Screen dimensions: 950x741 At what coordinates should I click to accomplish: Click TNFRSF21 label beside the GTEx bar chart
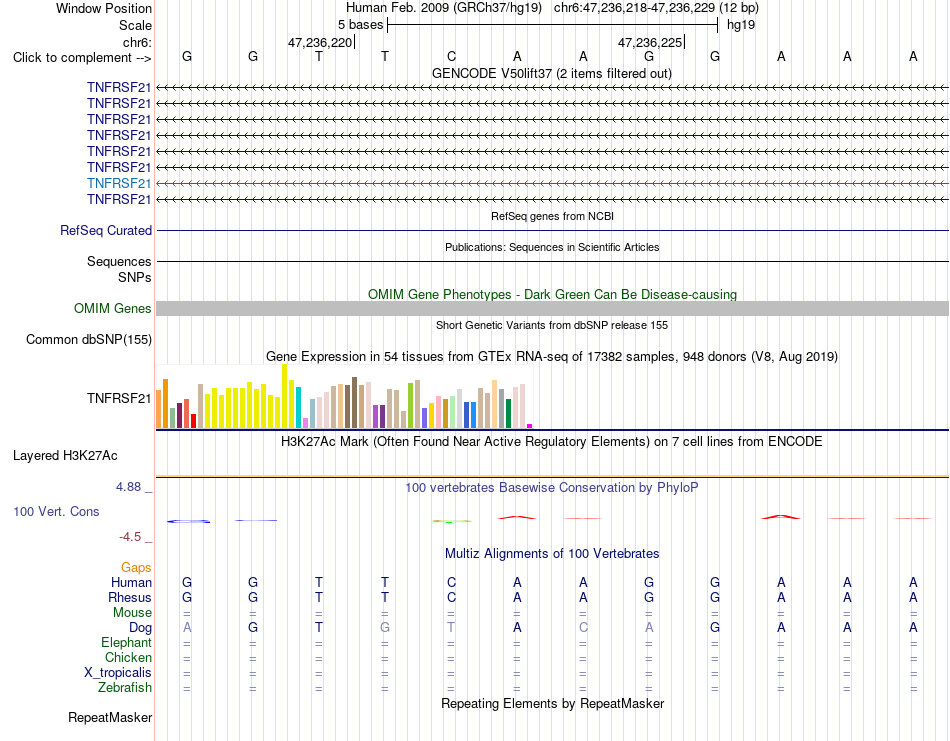tap(119, 398)
